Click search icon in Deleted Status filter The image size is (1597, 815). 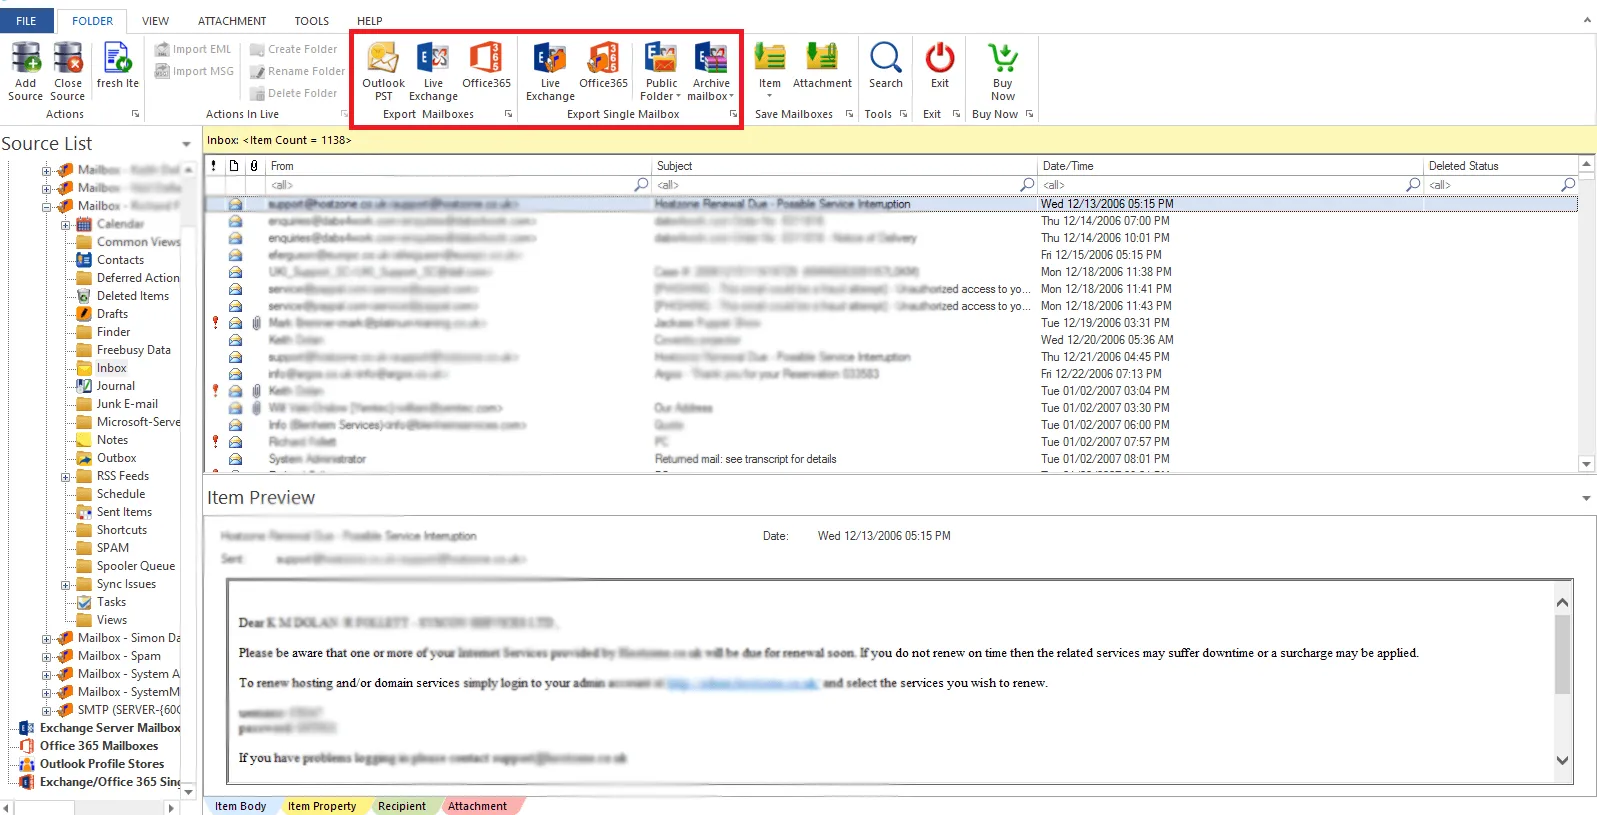click(1568, 185)
